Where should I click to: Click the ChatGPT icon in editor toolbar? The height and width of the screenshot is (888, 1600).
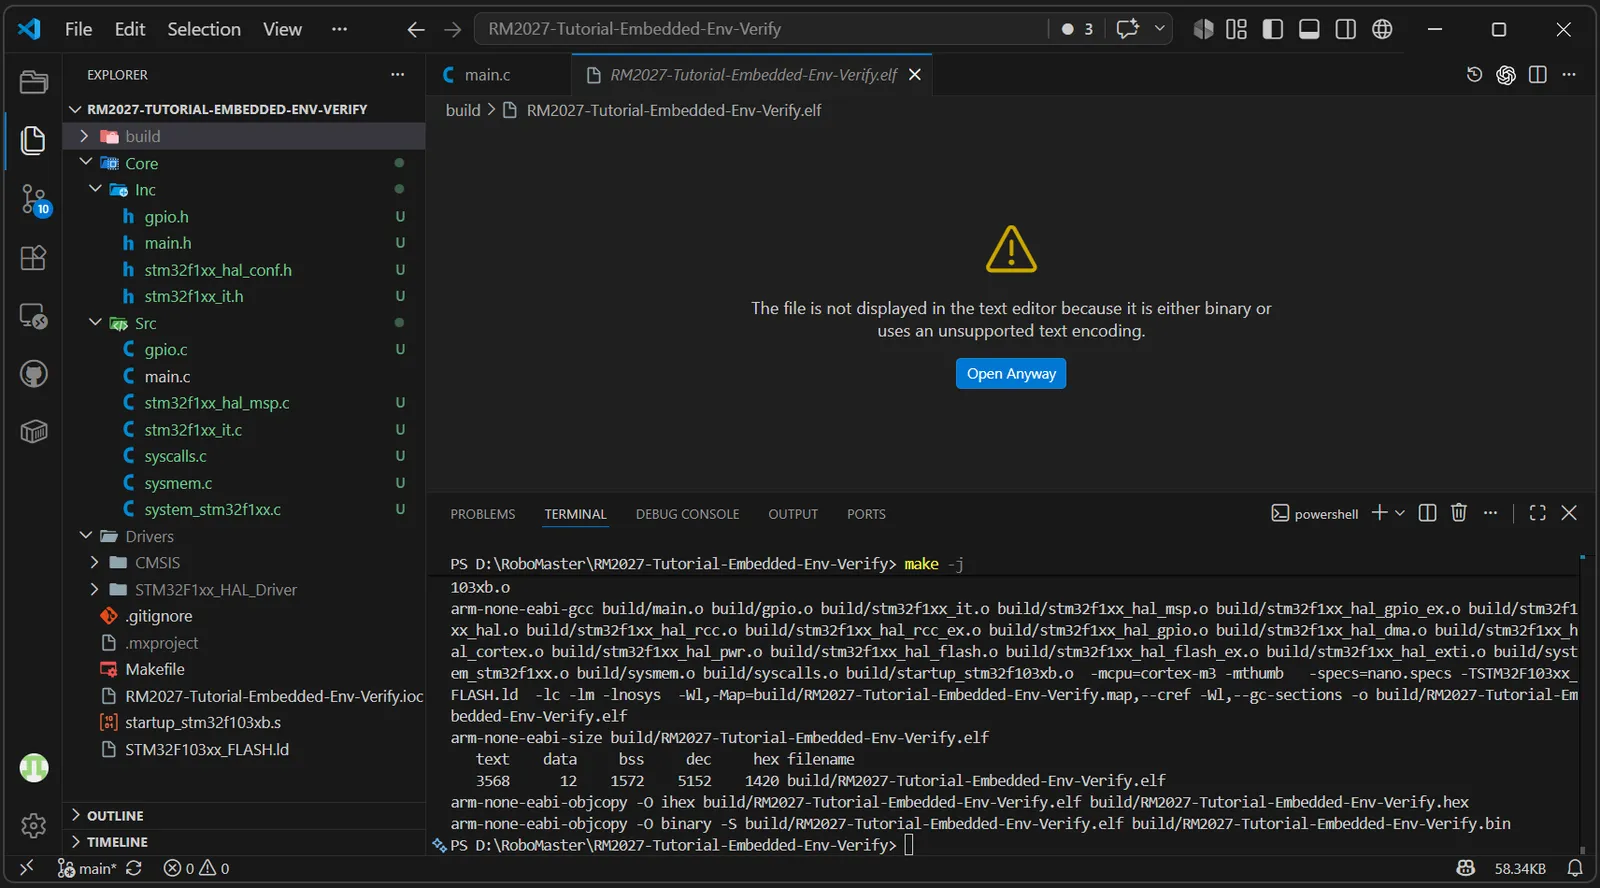tap(1506, 75)
